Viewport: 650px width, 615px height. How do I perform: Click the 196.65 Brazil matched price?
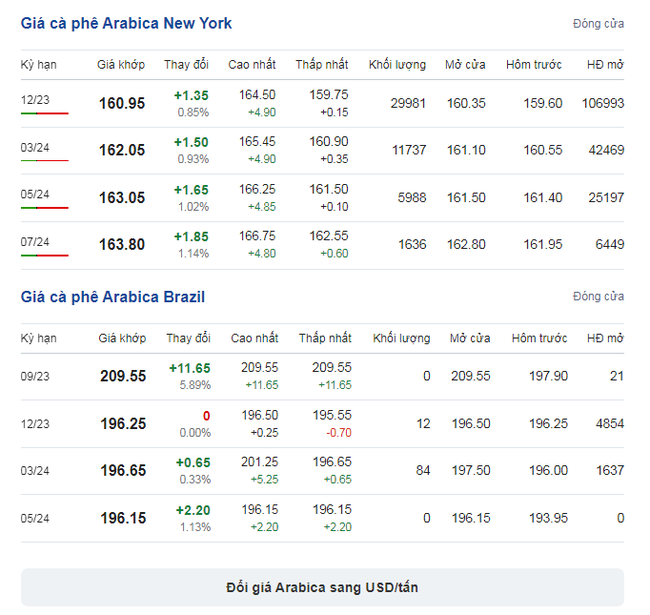123,470
